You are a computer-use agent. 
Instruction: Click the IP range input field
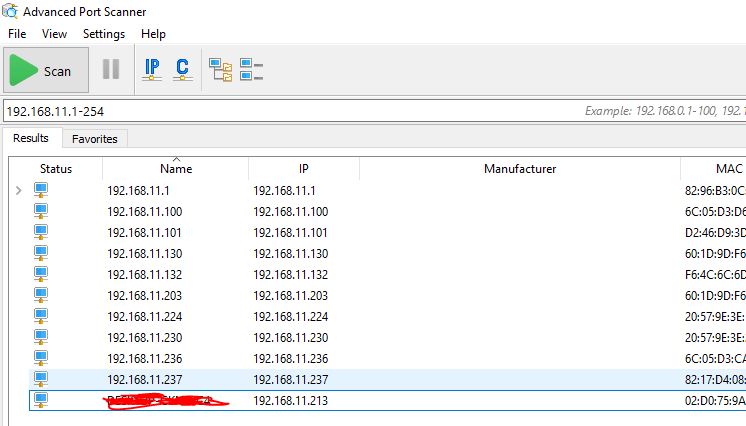point(374,111)
